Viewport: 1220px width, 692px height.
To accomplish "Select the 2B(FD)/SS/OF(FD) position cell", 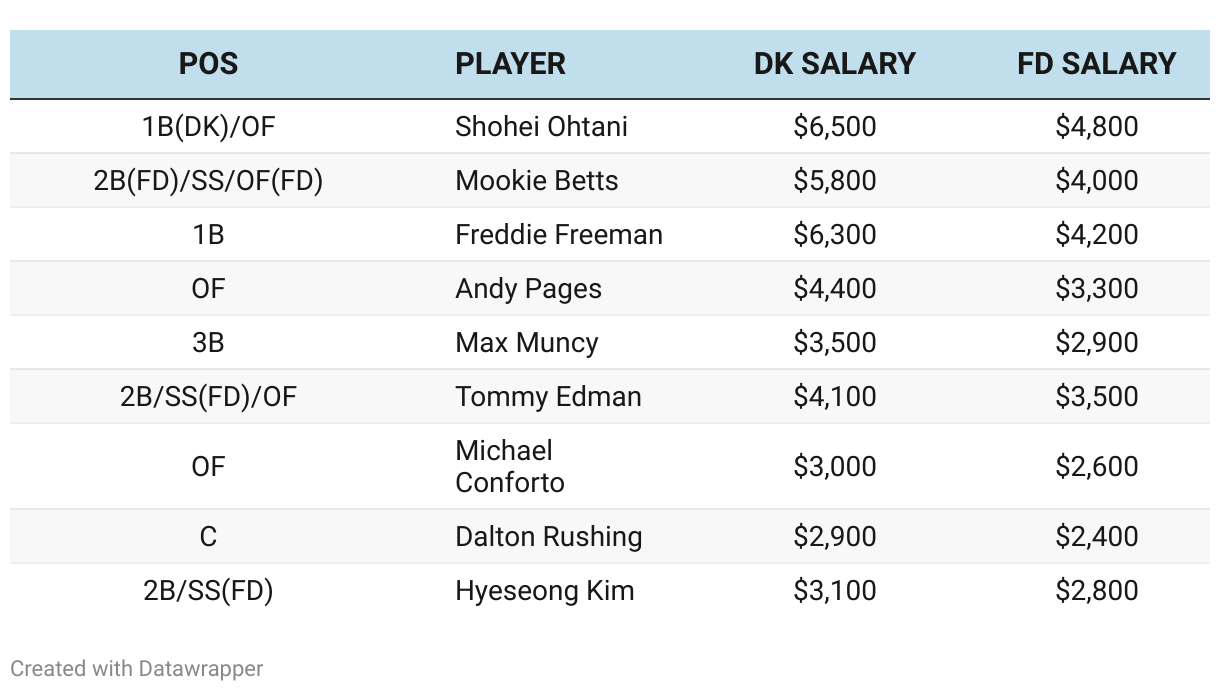I will (208, 181).
